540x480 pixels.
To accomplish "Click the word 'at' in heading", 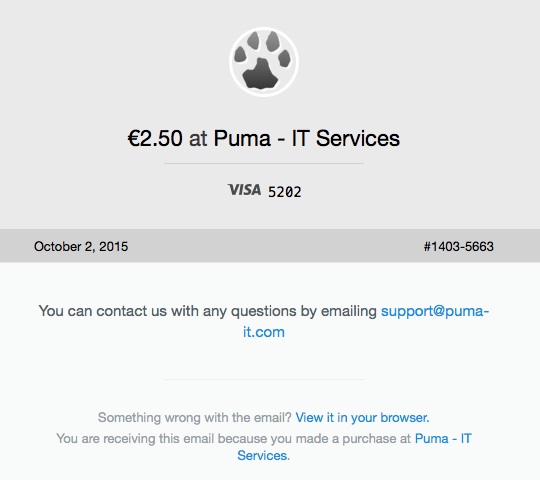I will point(198,139).
